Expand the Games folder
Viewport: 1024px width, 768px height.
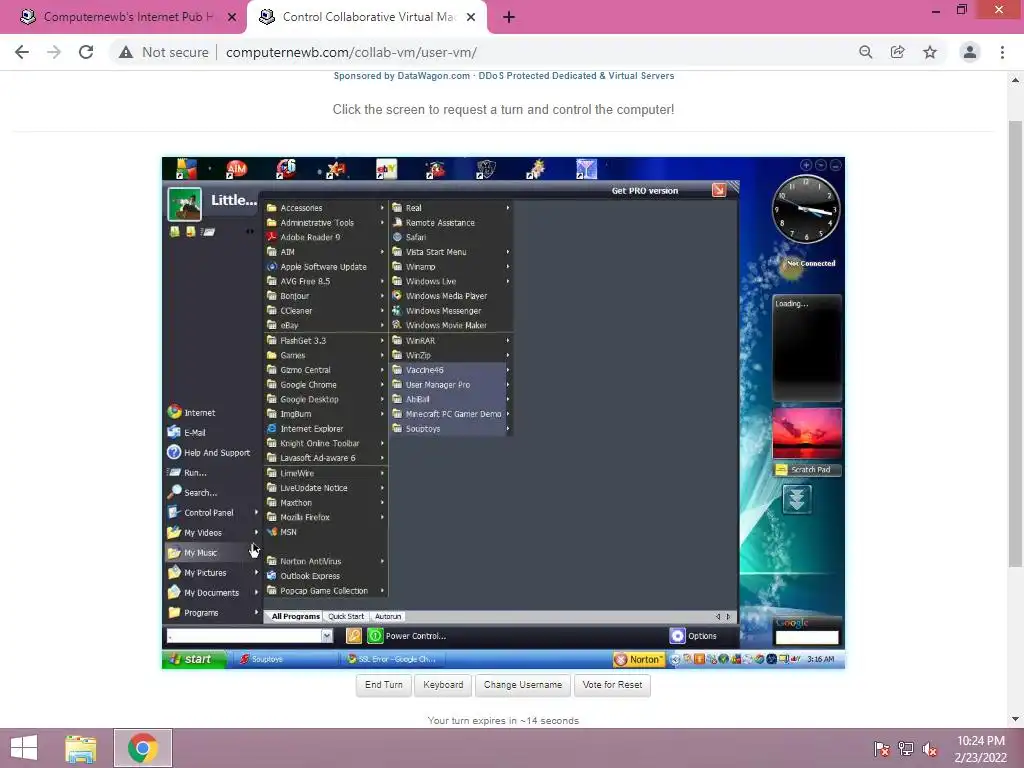(x=325, y=355)
